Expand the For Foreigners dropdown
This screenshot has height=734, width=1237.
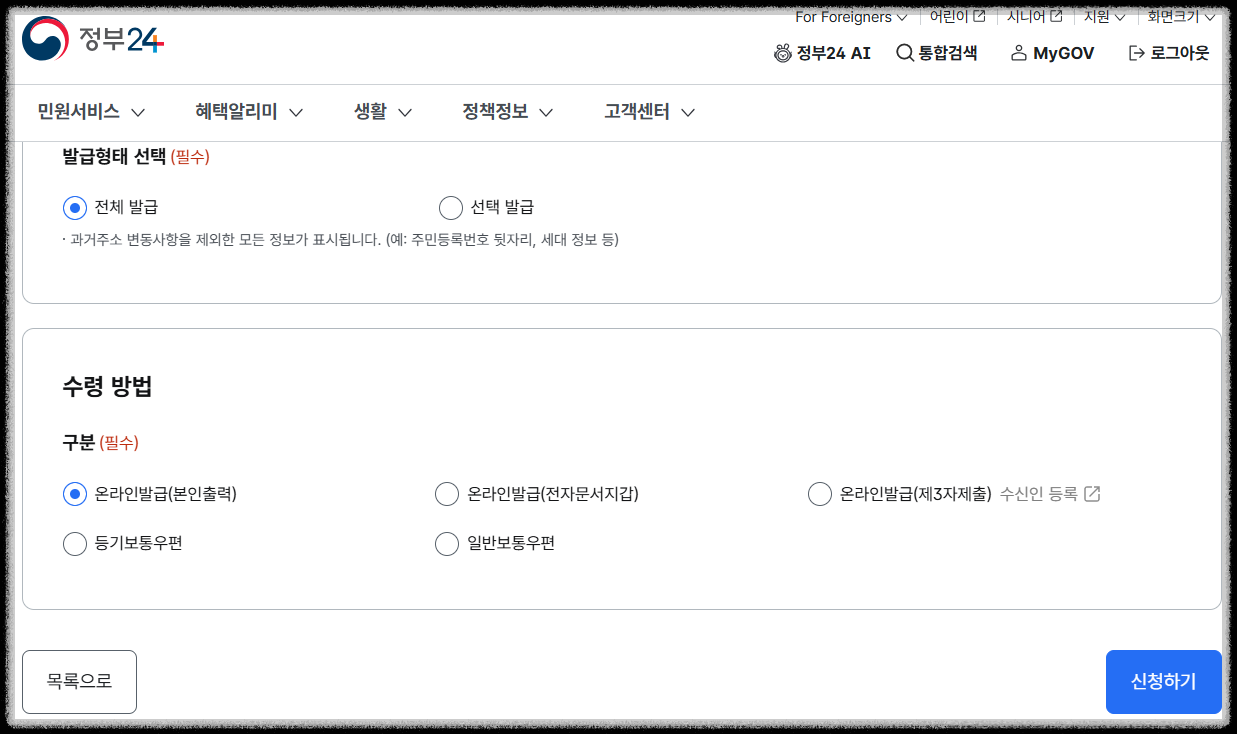[x=851, y=16]
